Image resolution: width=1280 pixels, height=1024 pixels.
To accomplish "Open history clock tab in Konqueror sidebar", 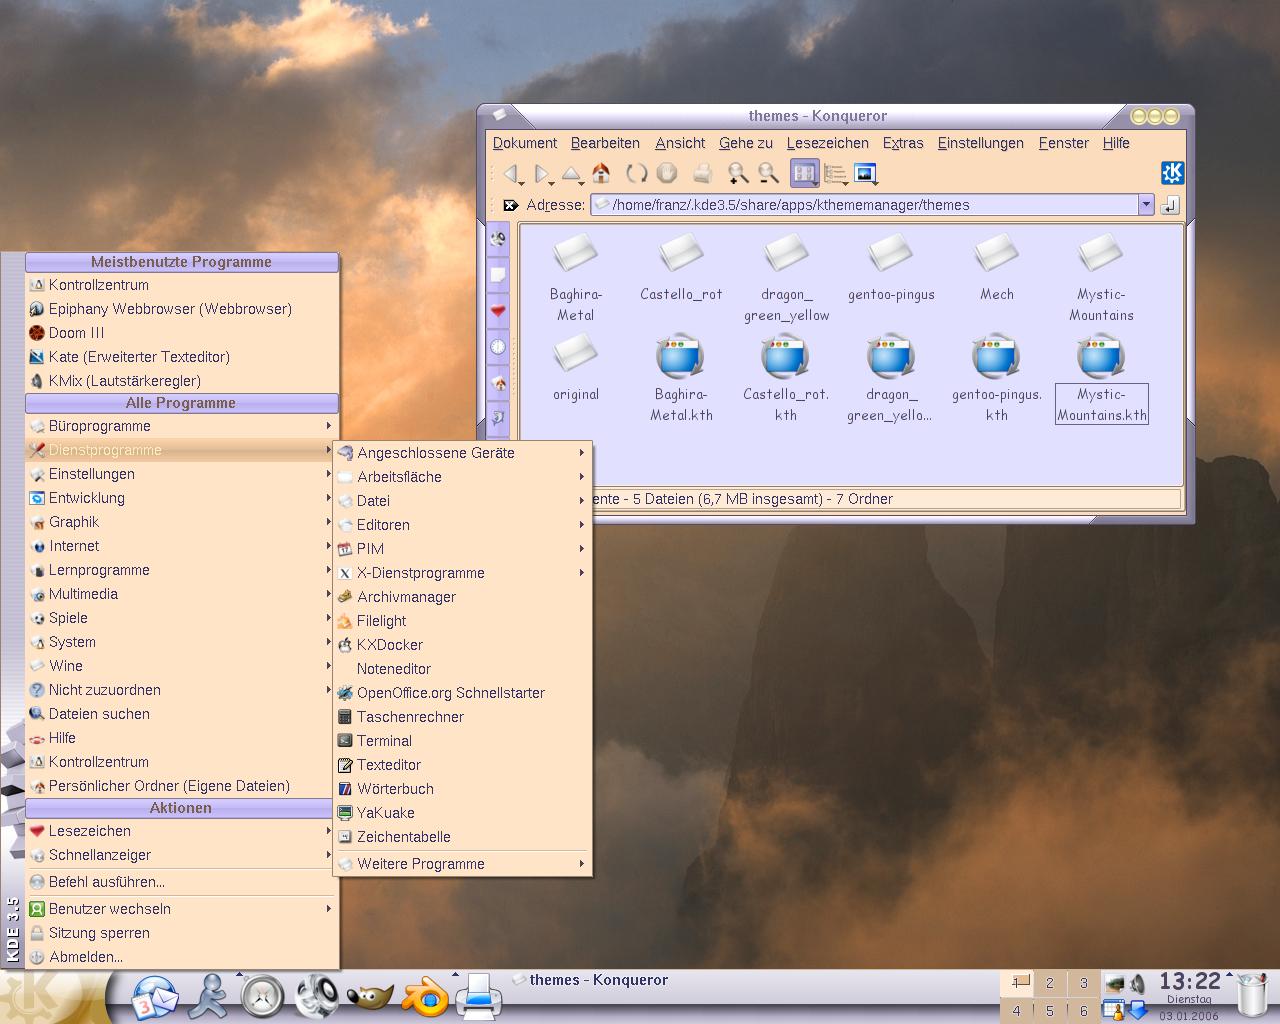I will coord(498,347).
